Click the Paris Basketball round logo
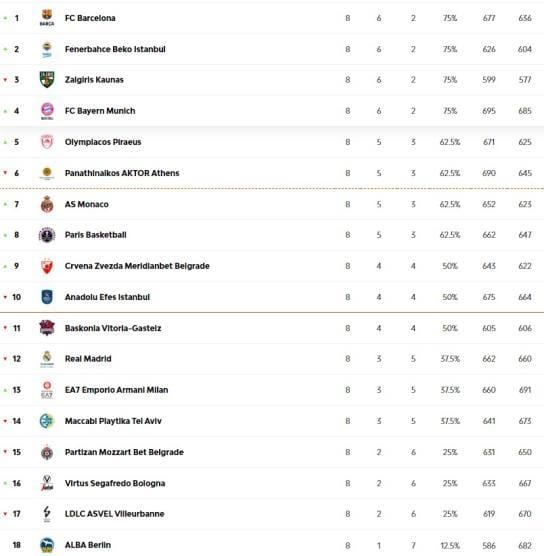 pos(47,235)
